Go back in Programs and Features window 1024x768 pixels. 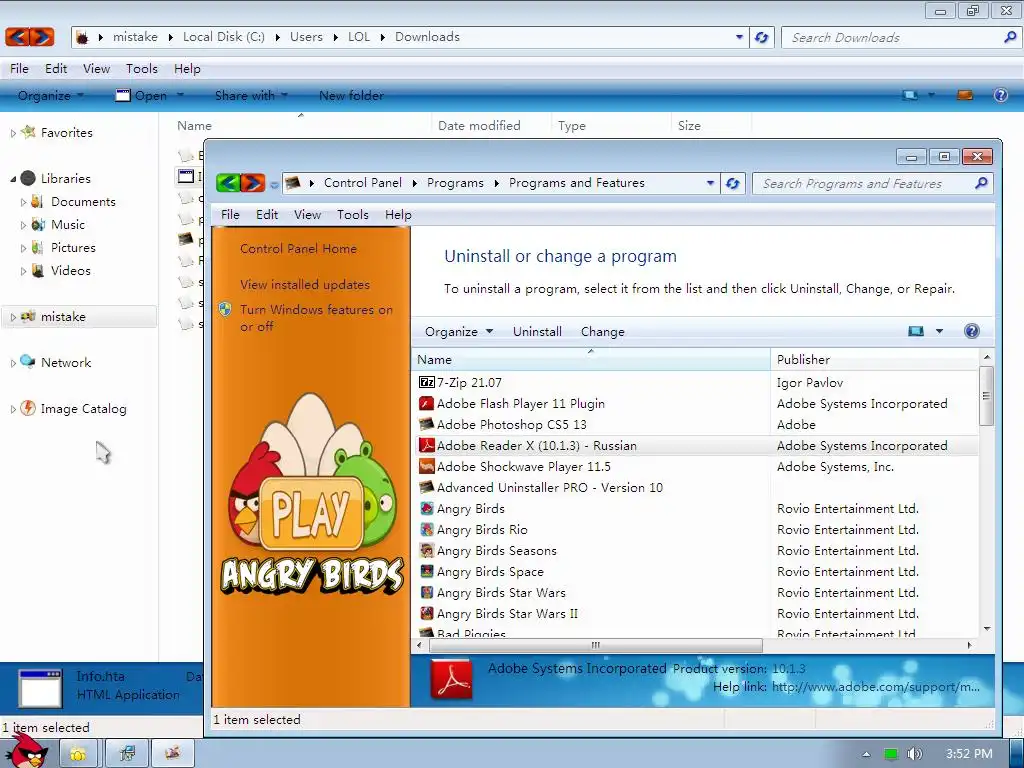(x=228, y=183)
